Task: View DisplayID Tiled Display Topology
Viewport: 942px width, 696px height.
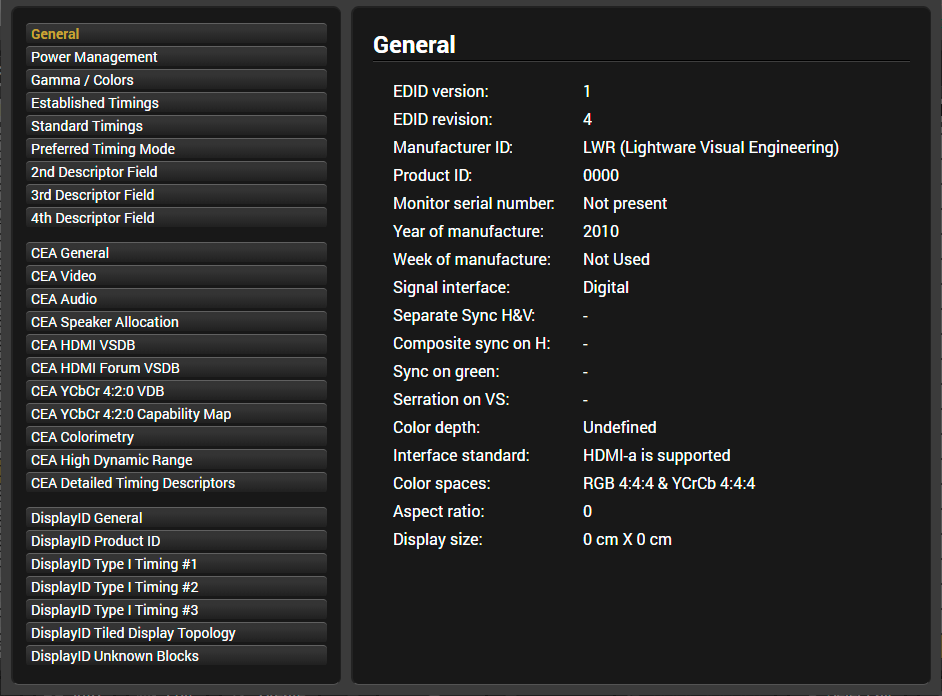Action: 176,633
